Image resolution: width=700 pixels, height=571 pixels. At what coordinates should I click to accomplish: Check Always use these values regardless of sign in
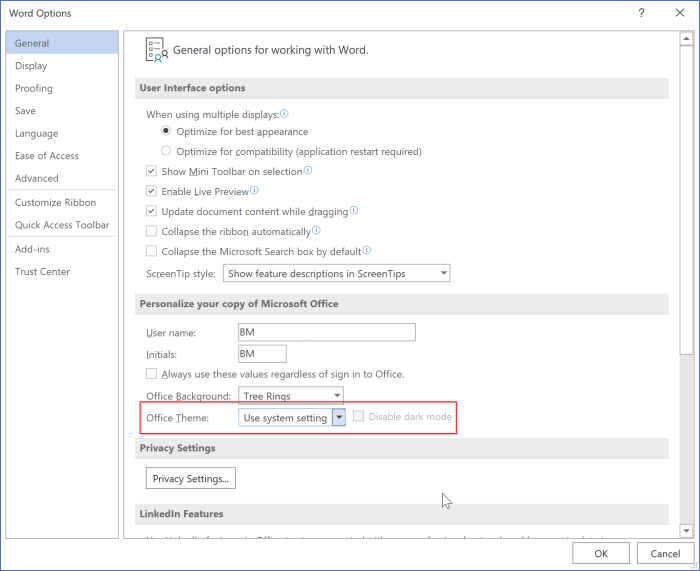tap(151, 374)
